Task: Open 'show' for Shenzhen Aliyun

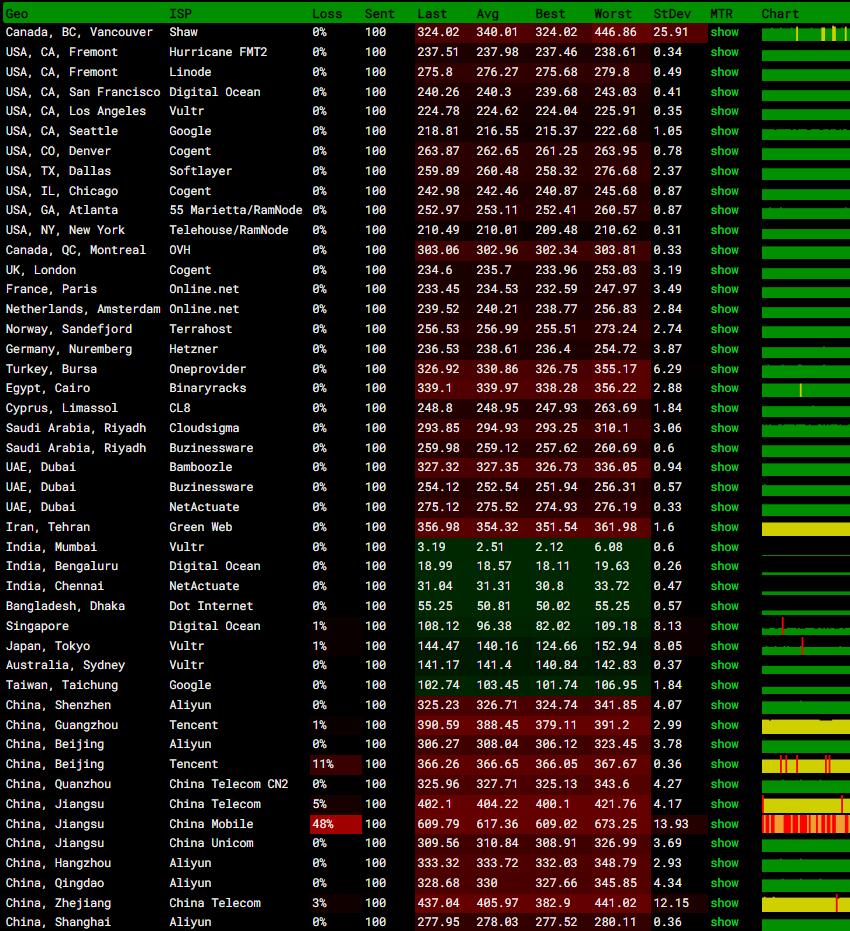Action: click(724, 705)
